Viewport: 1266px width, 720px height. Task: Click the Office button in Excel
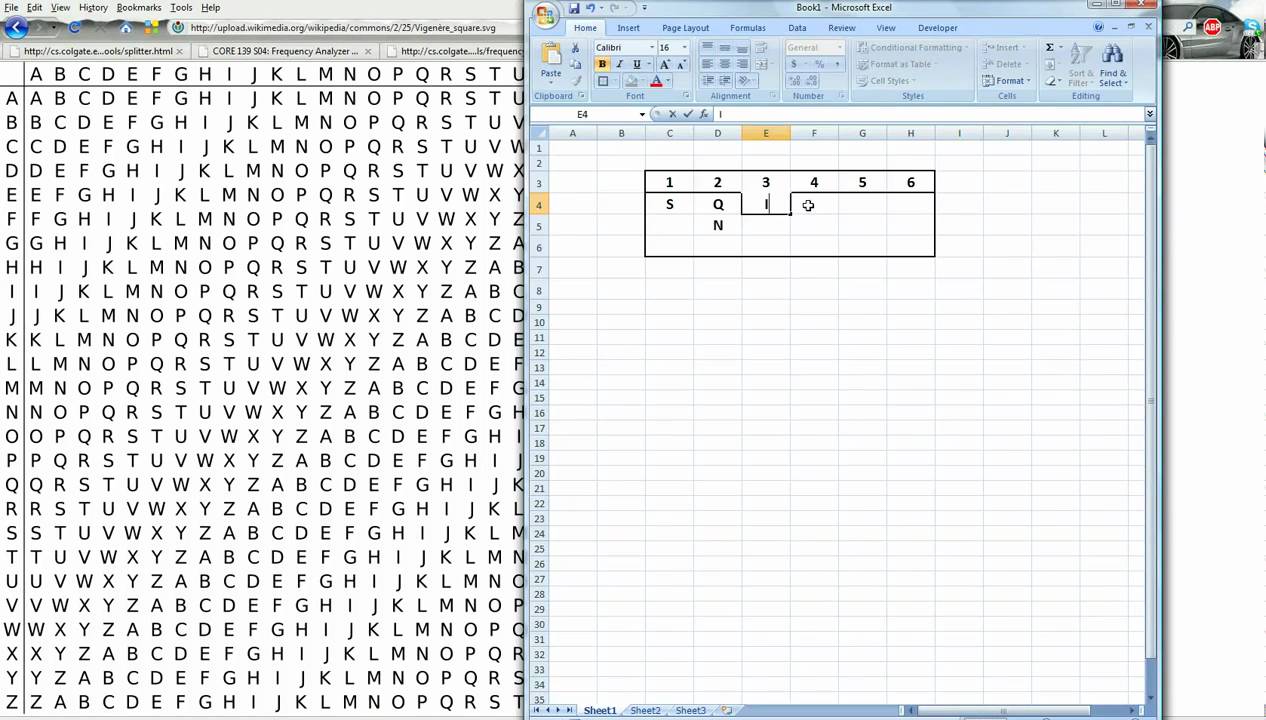point(546,14)
